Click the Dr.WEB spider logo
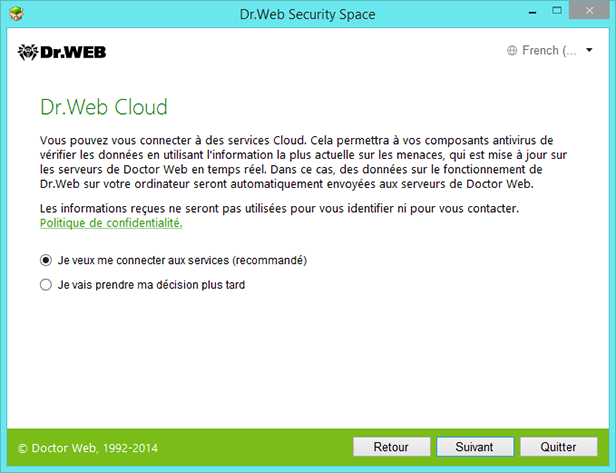 tap(62, 52)
